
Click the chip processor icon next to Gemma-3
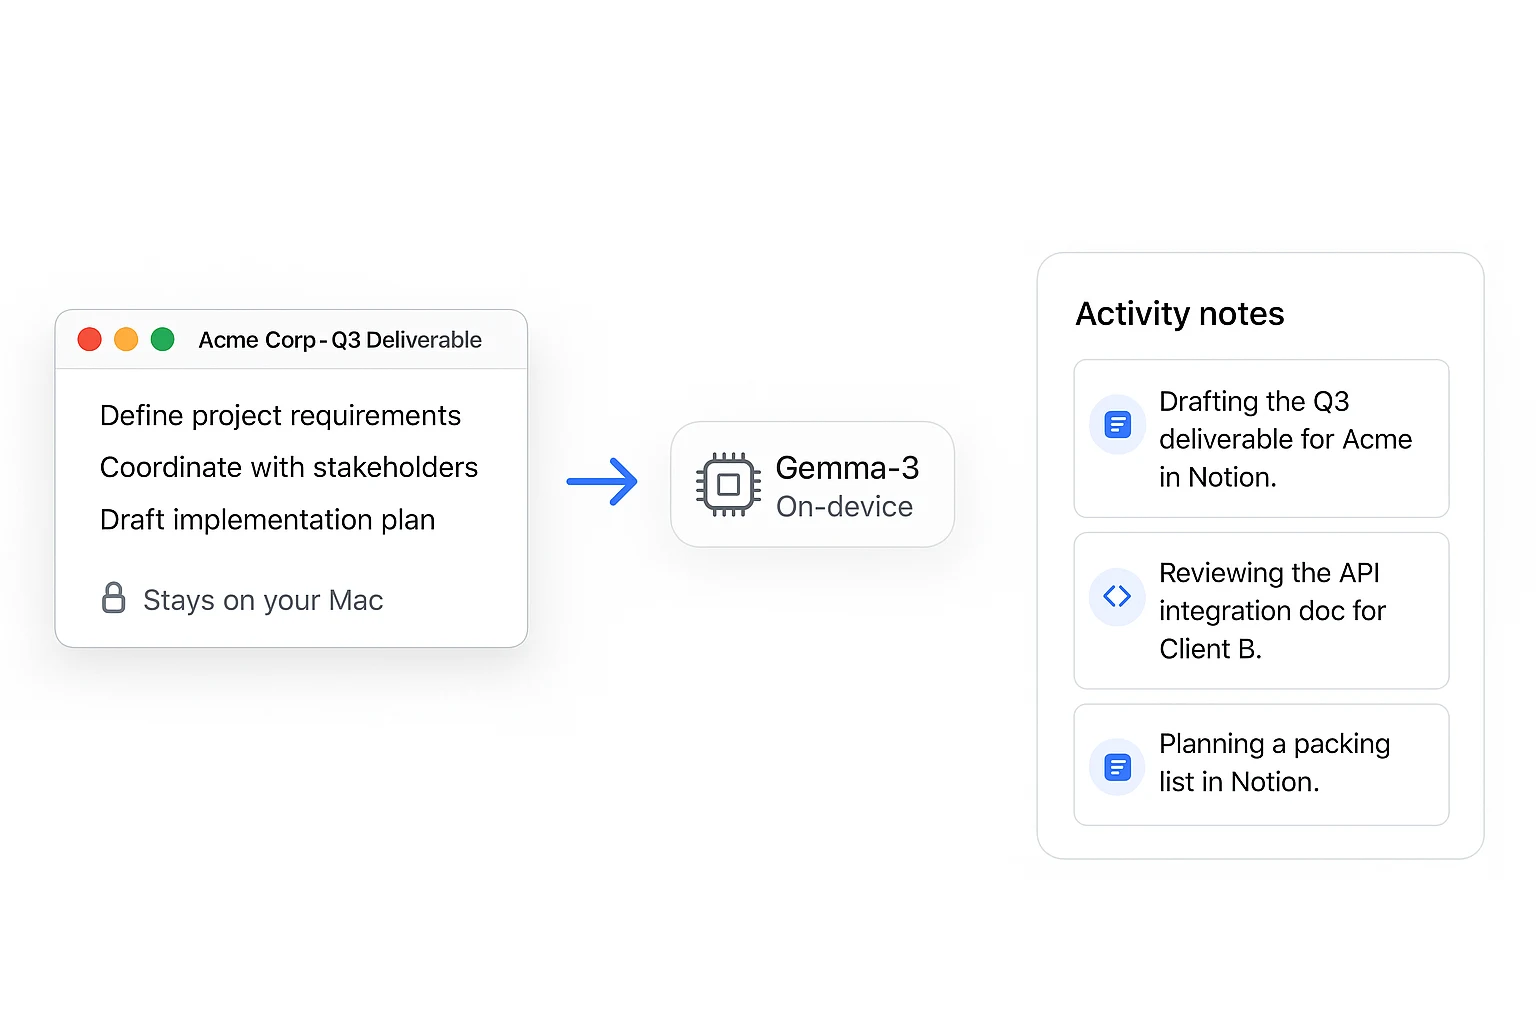point(728,485)
